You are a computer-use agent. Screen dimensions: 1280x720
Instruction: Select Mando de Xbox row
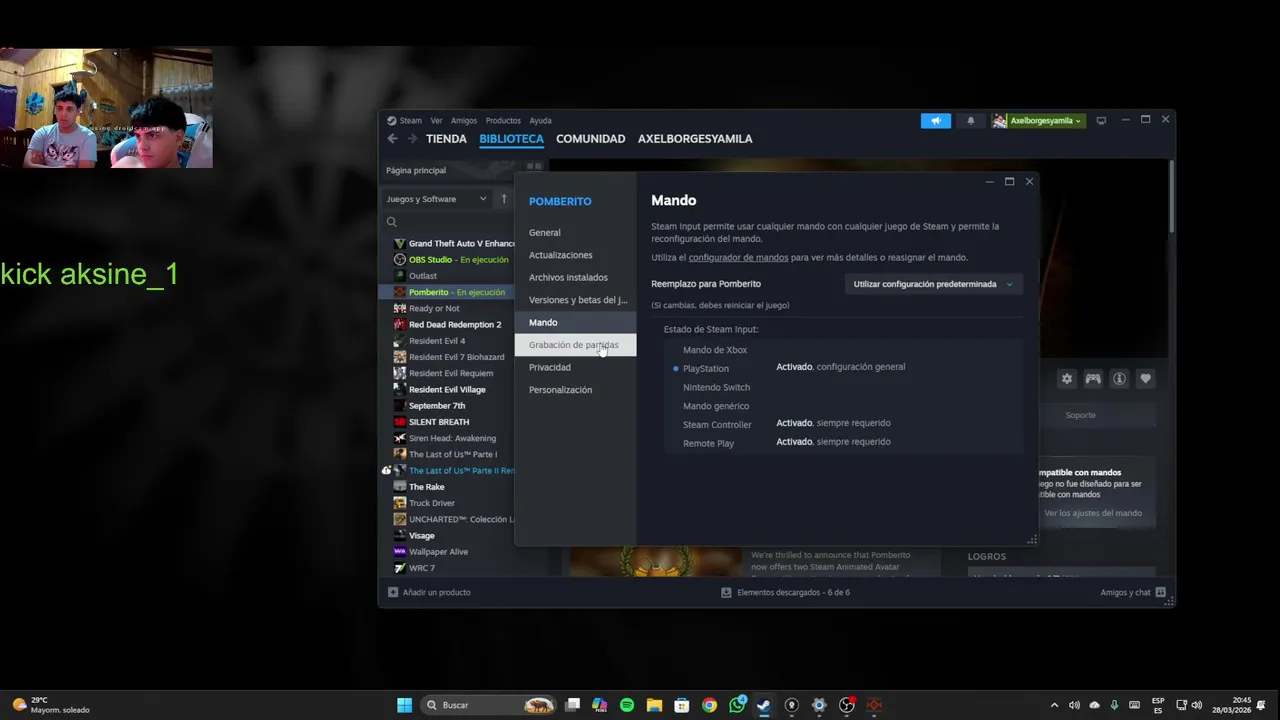coord(715,350)
